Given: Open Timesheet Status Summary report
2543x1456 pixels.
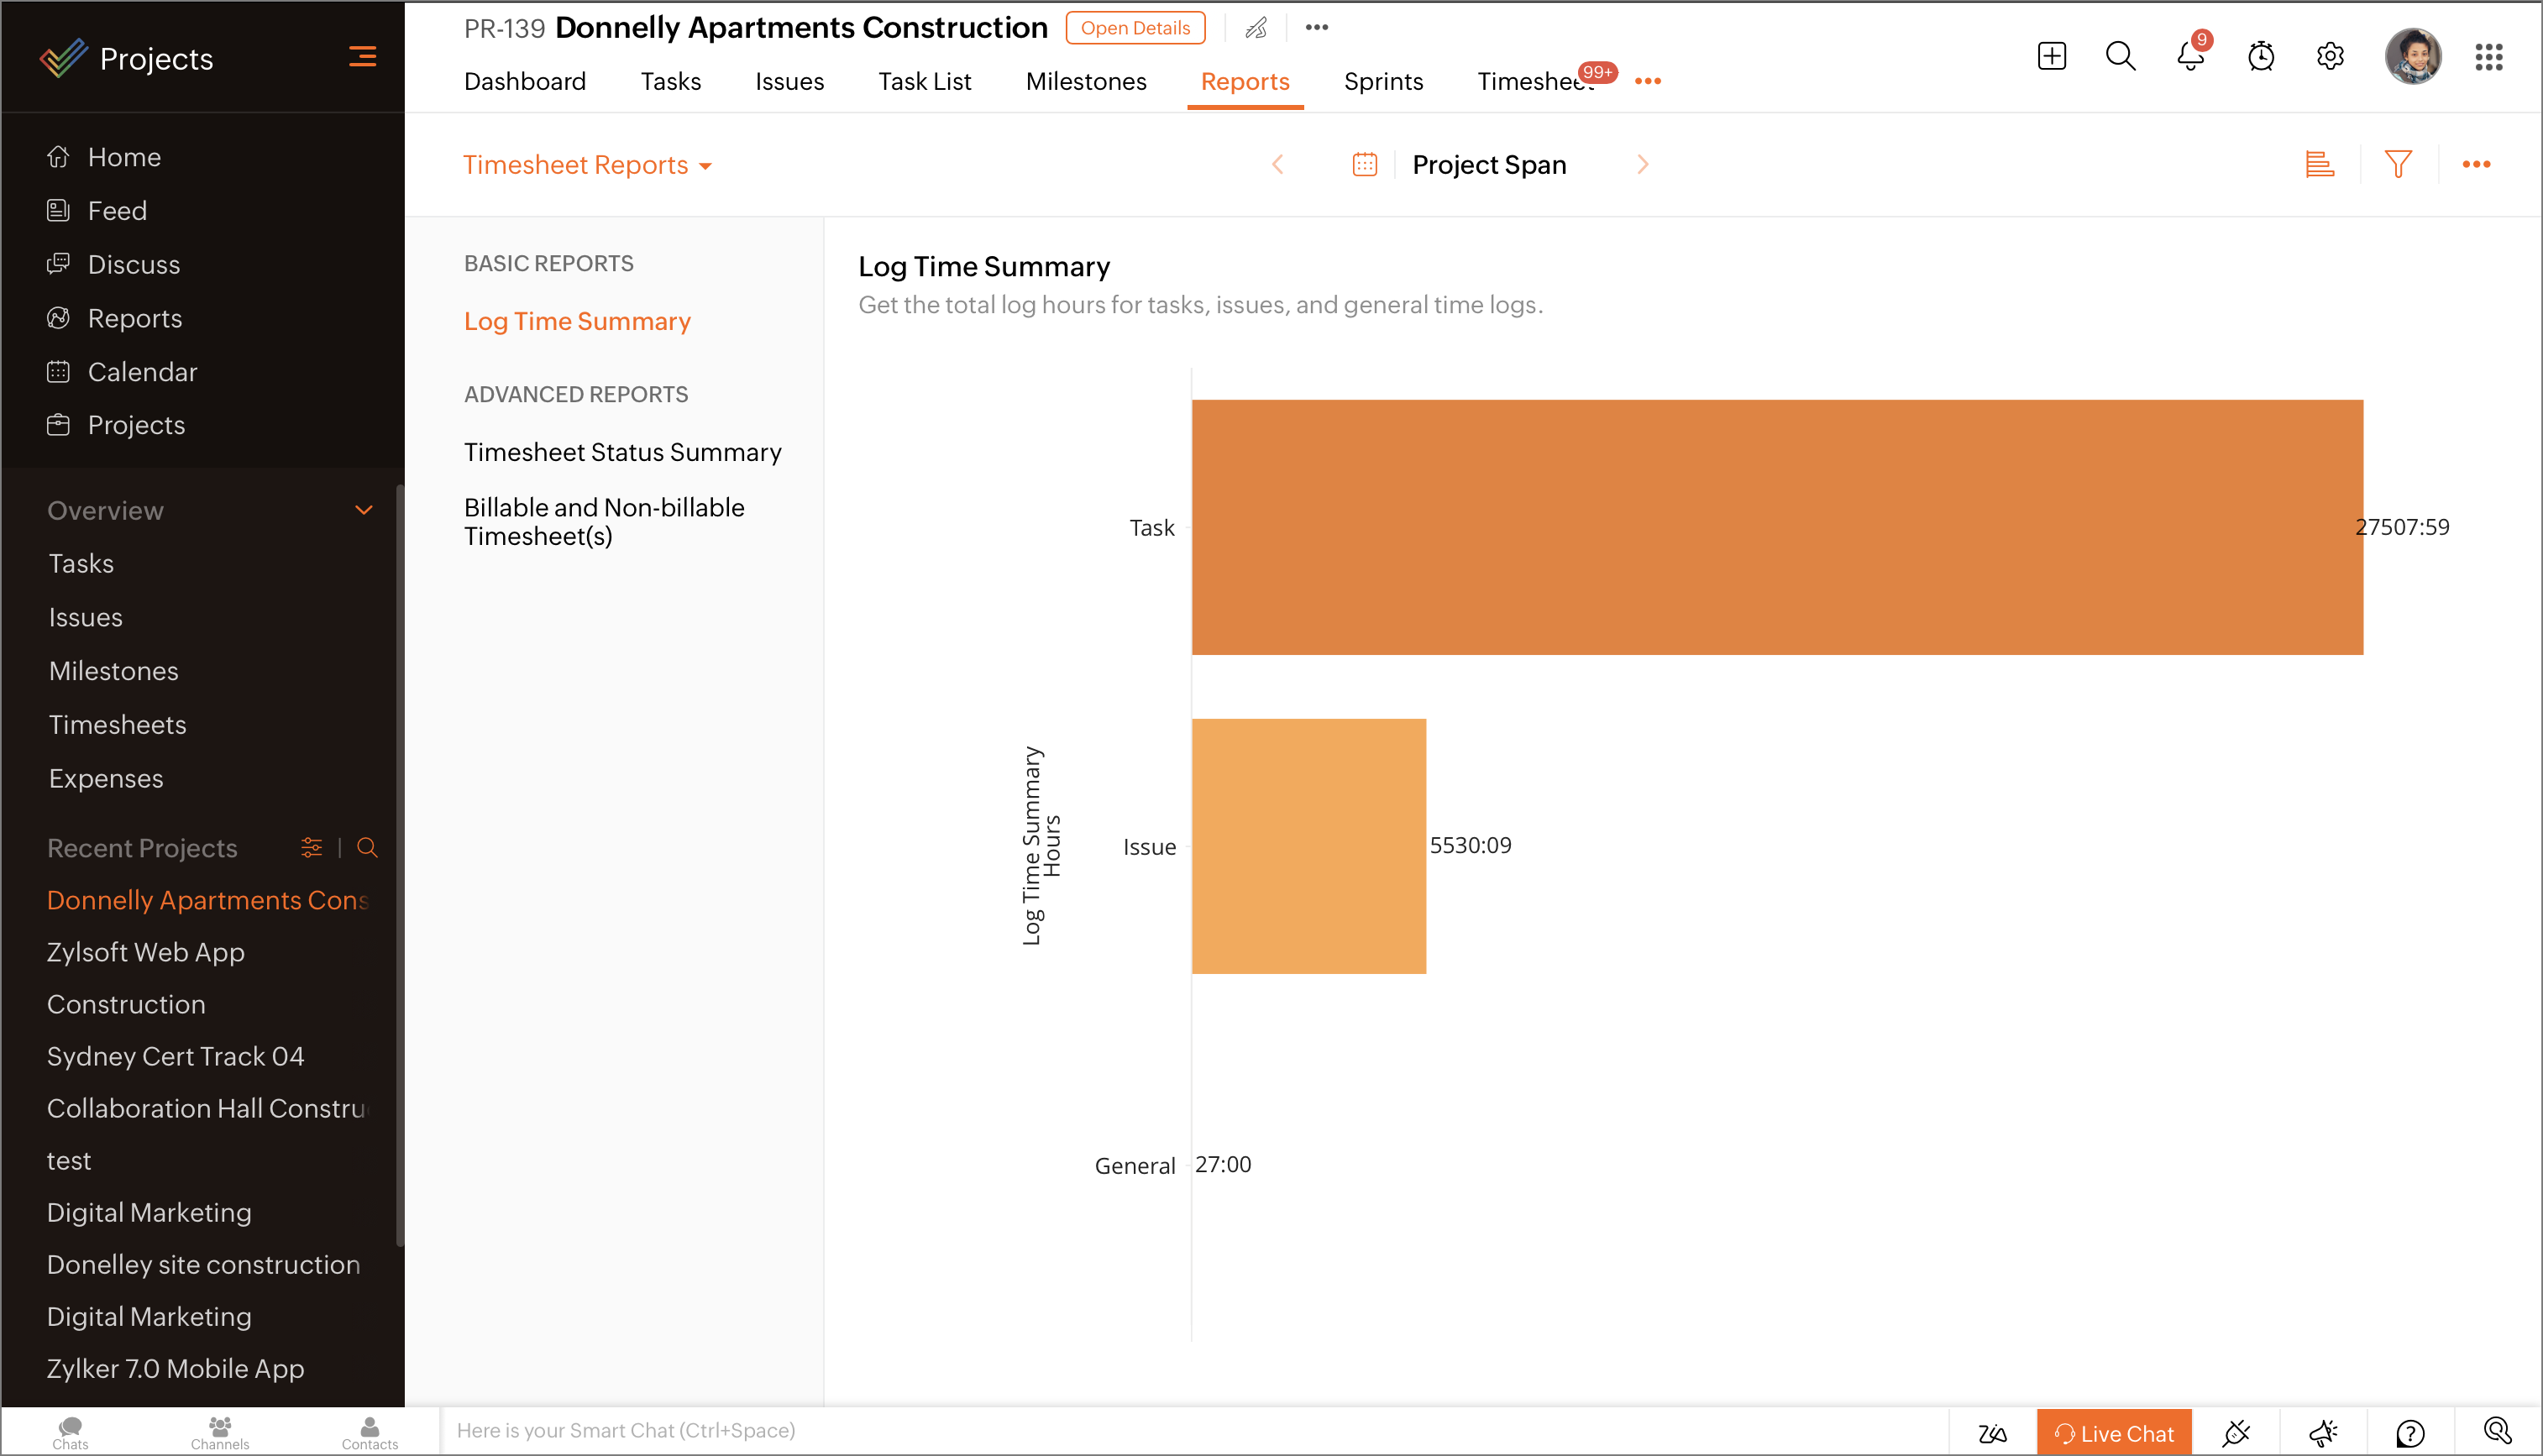Looking at the screenshot, I should pyautogui.click(x=622, y=452).
